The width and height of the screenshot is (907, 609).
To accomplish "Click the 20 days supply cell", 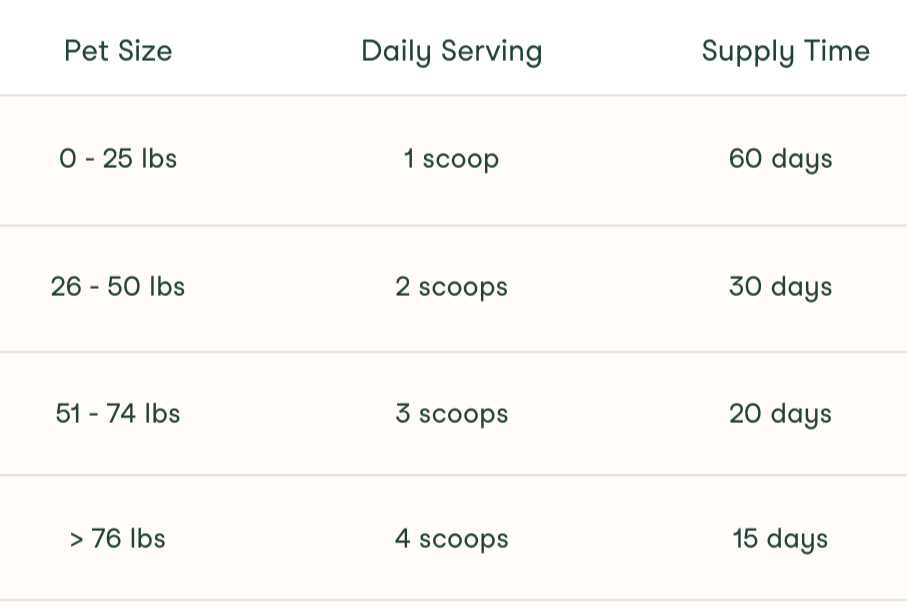I will click(781, 413).
